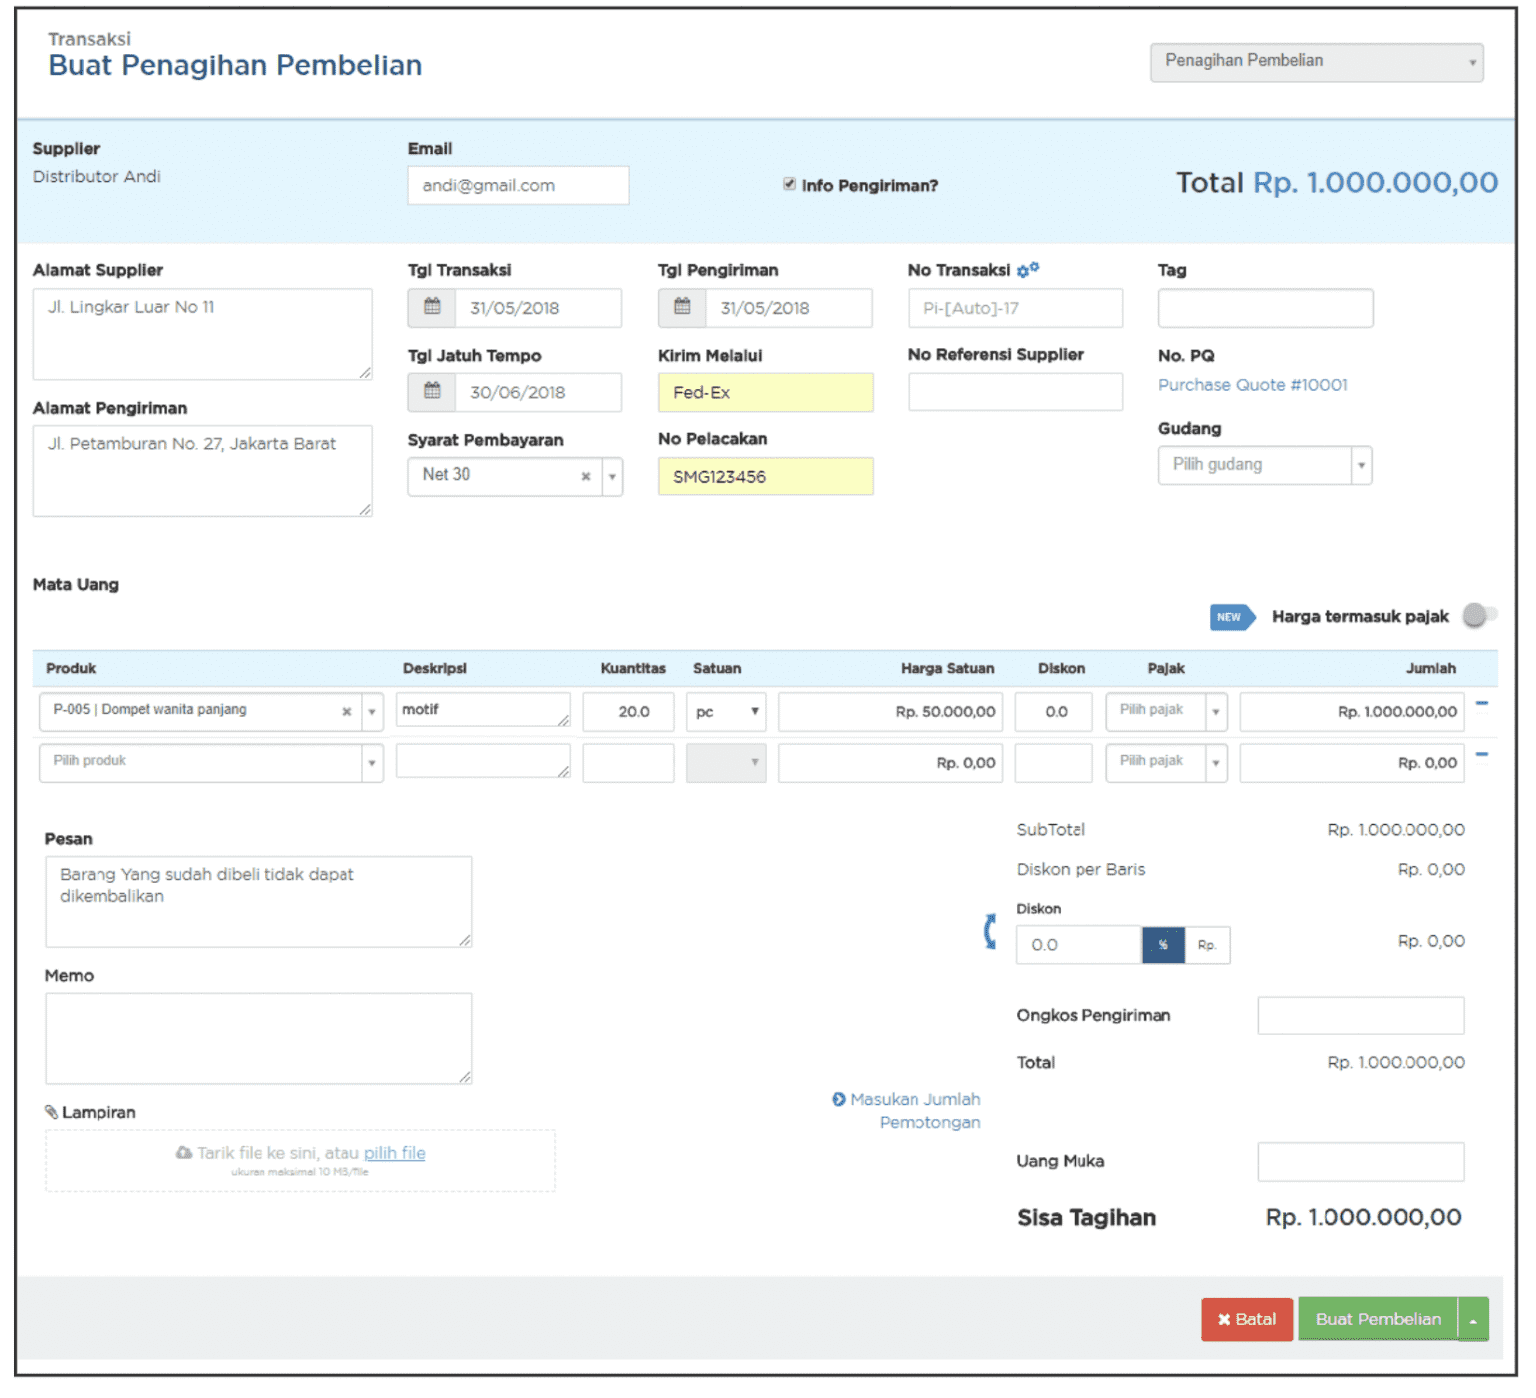1536x1398 pixels.
Task: Open the Tgl Transaksi calendar picker
Action: pos(431,308)
